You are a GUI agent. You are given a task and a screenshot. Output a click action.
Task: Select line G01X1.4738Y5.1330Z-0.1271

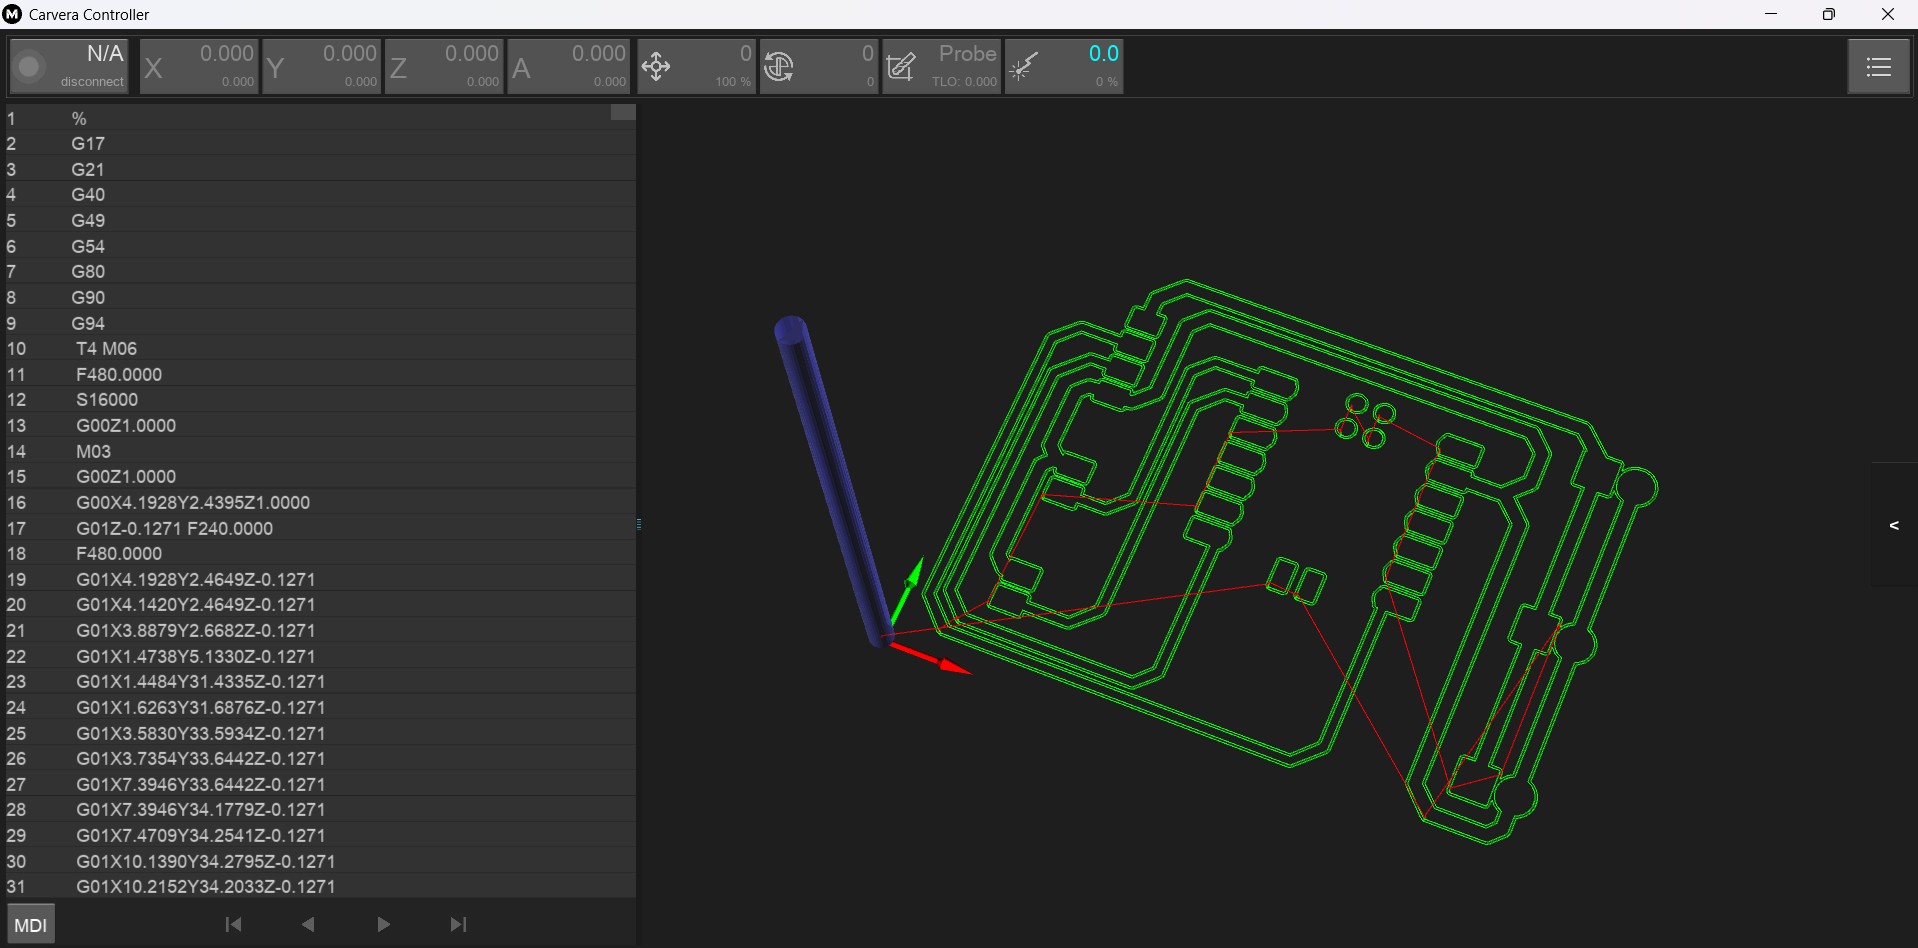coord(320,656)
